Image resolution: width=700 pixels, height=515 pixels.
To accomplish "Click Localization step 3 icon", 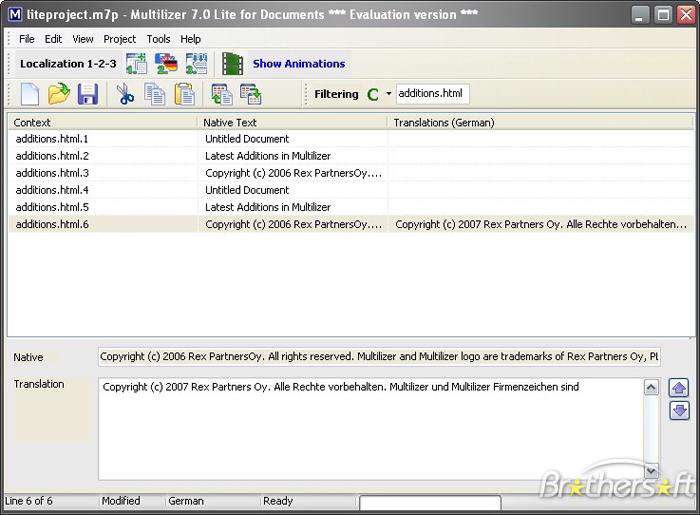I will [196, 63].
